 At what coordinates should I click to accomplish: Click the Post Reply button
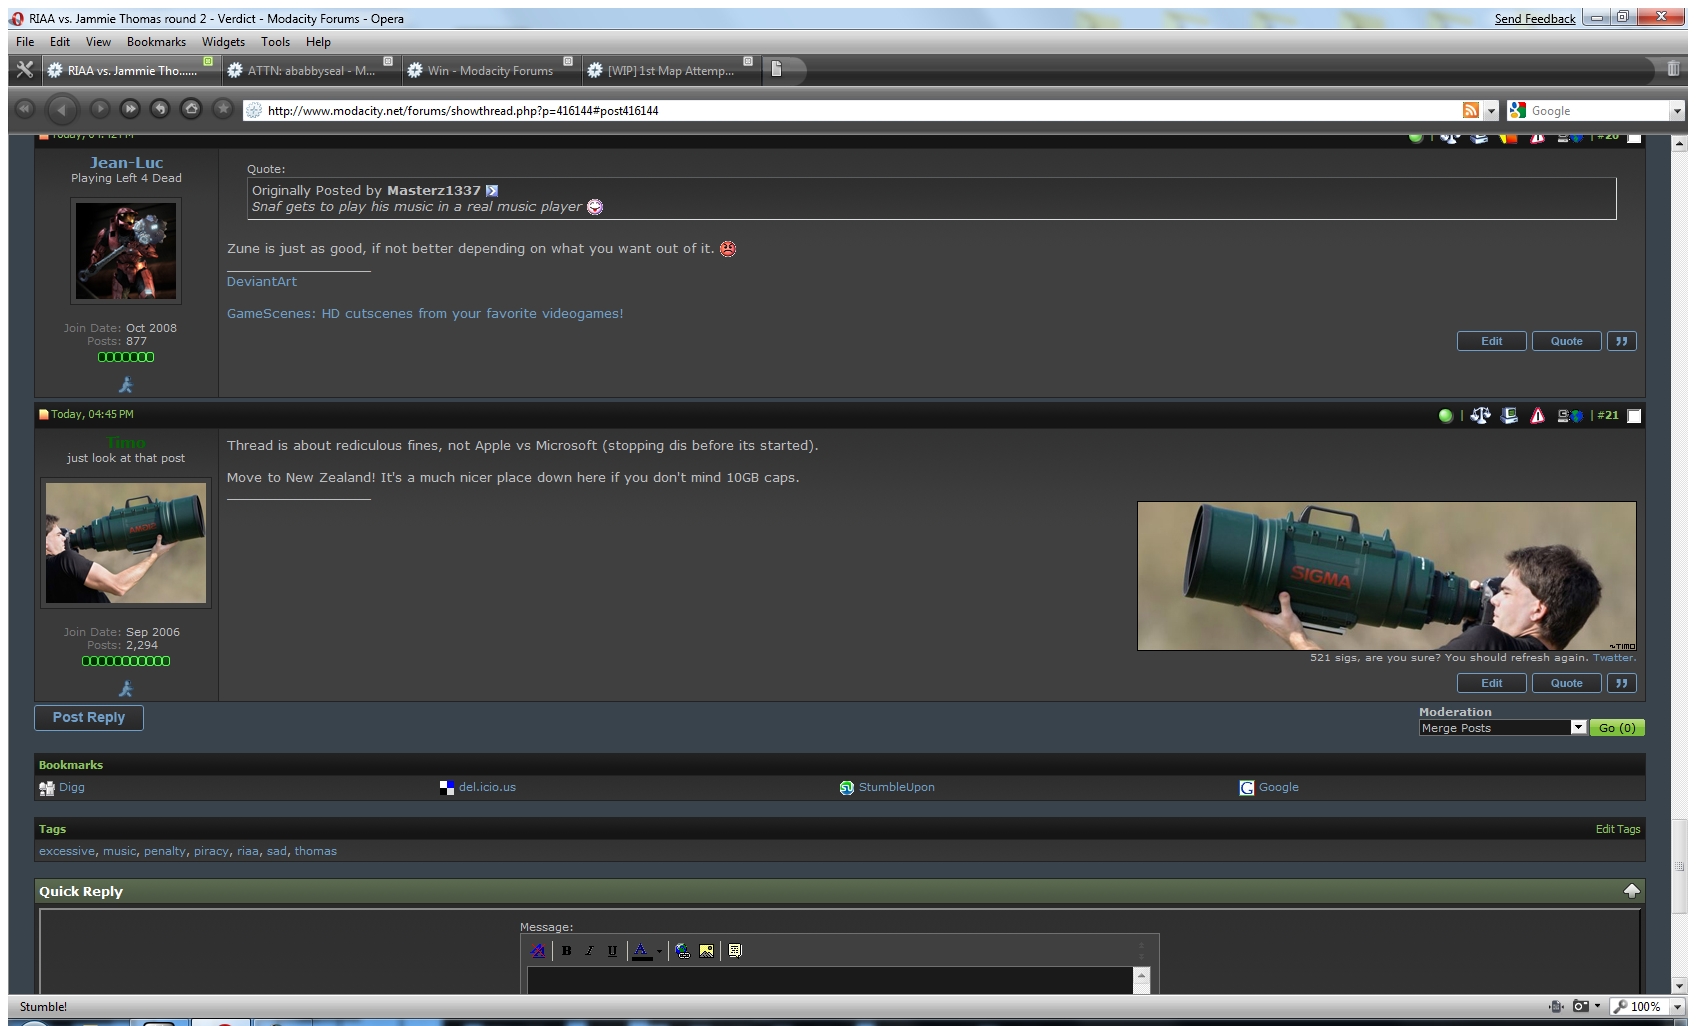click(89, 718)
